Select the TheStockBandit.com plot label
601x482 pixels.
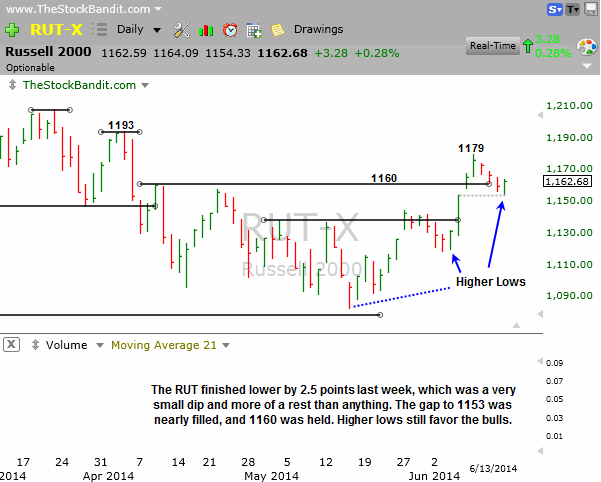(x=79, y=85)
